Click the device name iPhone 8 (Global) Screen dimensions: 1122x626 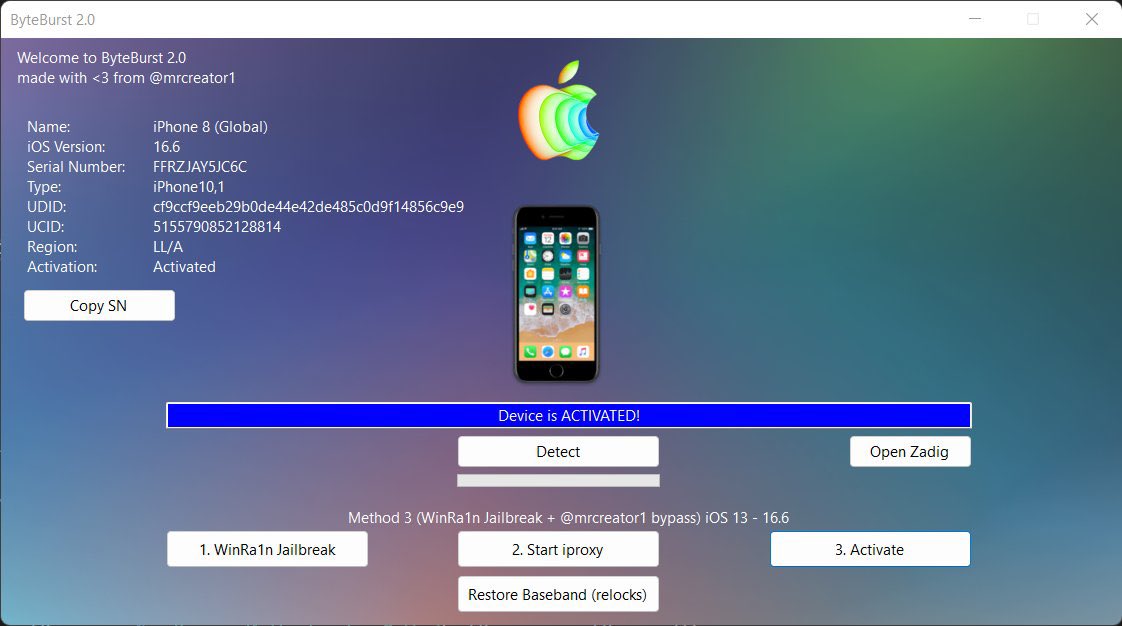click(210, 127)
